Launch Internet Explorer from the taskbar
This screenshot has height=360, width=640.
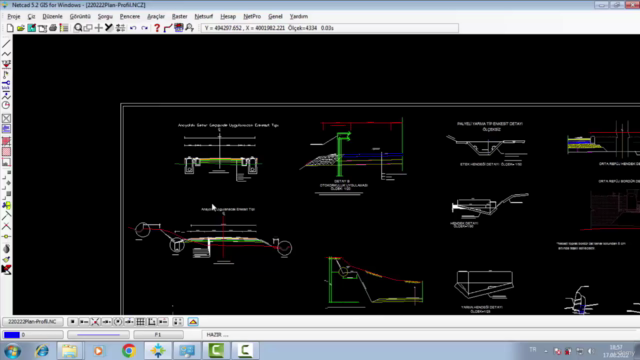tap(42, 351)
